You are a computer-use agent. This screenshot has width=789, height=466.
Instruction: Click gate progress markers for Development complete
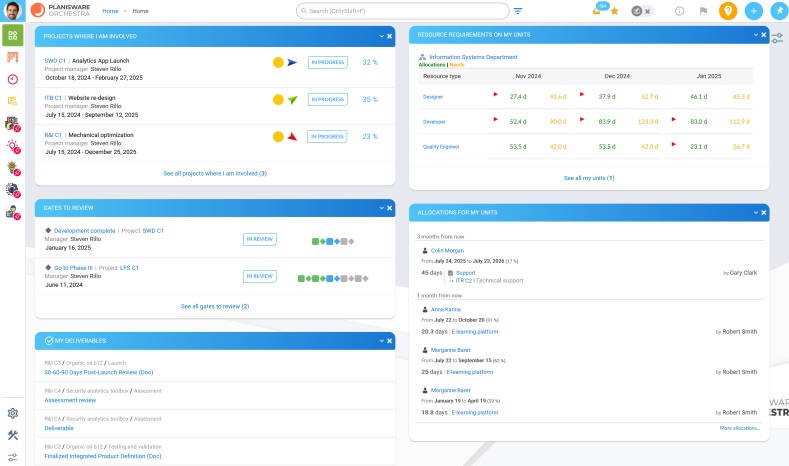tap(333, 242)
